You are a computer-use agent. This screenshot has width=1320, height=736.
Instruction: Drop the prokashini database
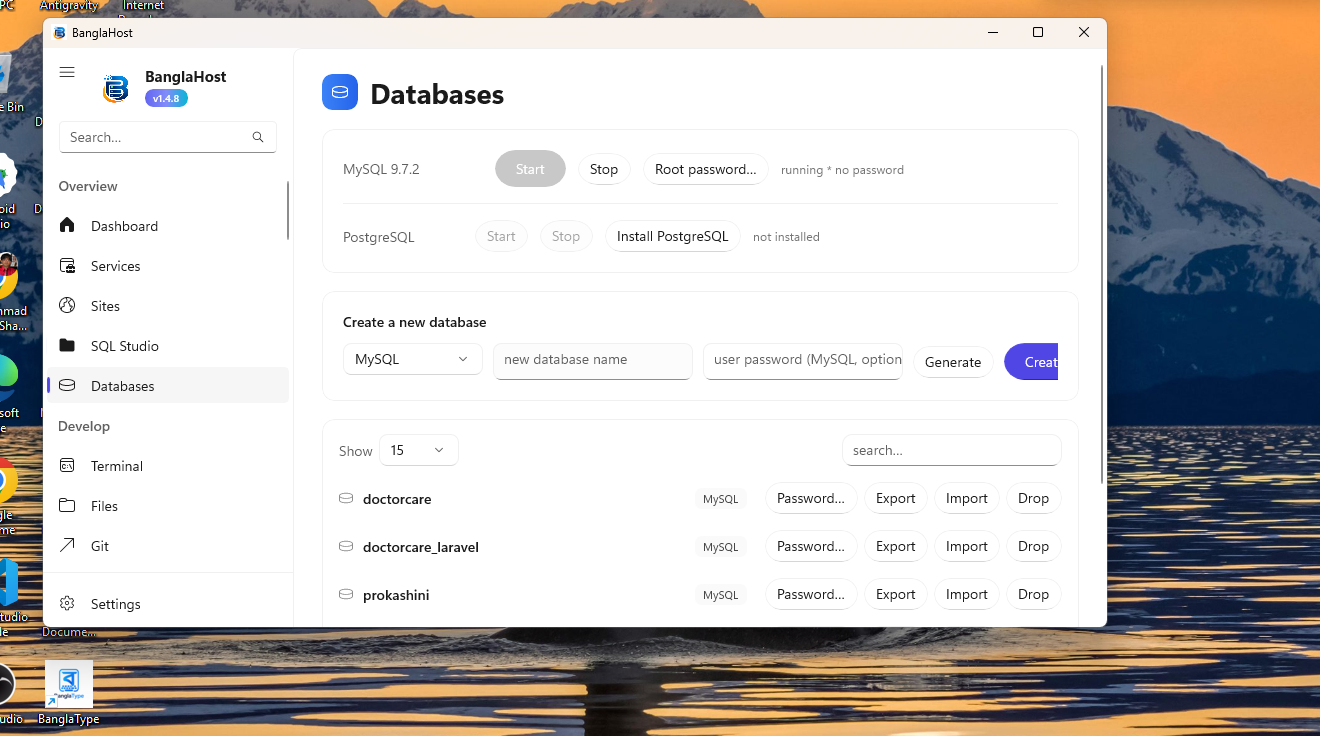point(1034,594)
